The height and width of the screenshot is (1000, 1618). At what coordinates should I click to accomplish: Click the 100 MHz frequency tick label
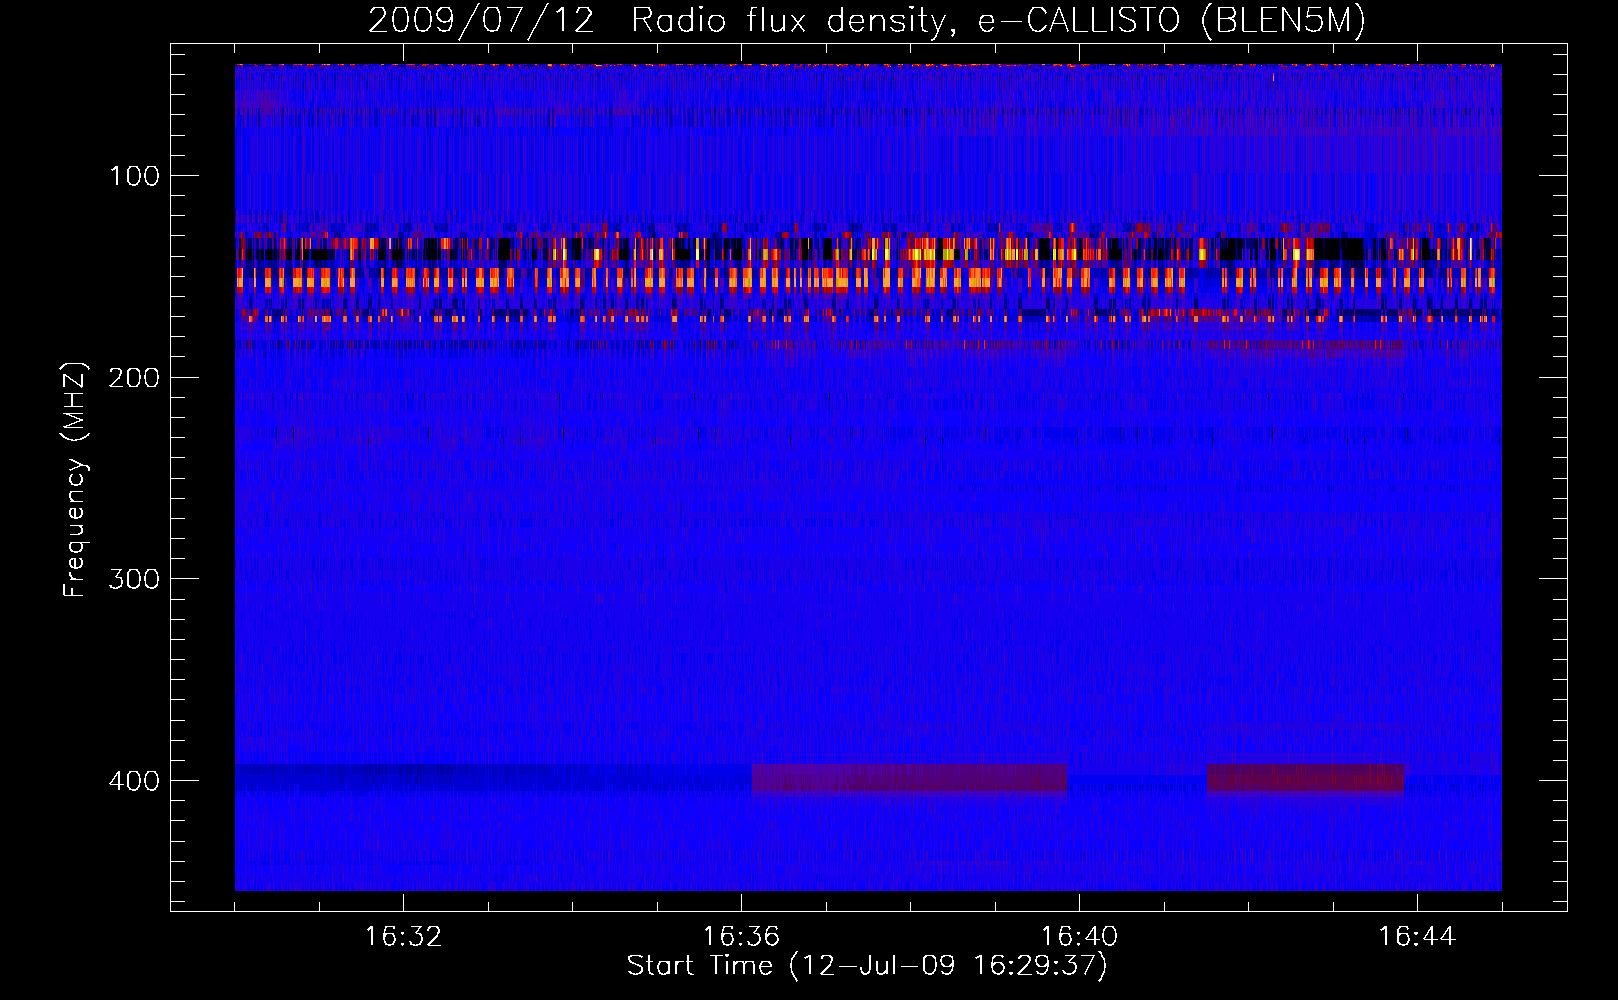tap(135, 177)
